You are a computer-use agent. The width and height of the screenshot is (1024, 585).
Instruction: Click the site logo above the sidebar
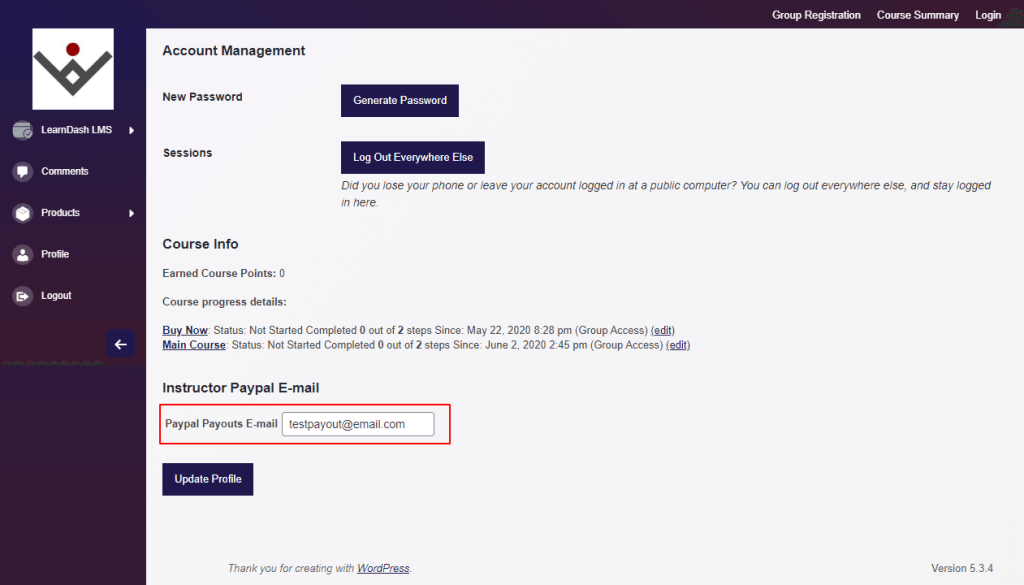click(72, 68)
